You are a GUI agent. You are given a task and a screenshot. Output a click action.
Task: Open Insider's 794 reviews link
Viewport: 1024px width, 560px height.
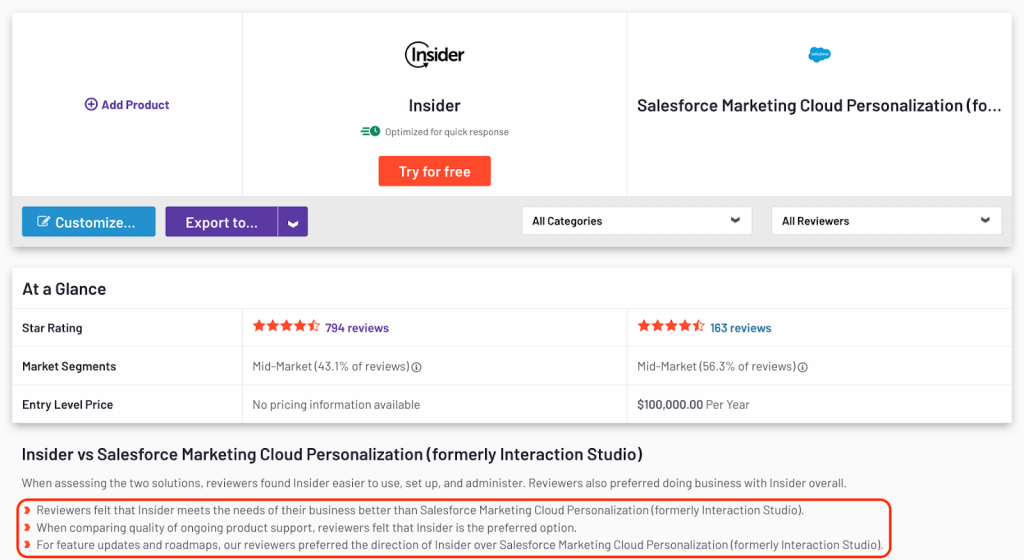pos(357,328)
